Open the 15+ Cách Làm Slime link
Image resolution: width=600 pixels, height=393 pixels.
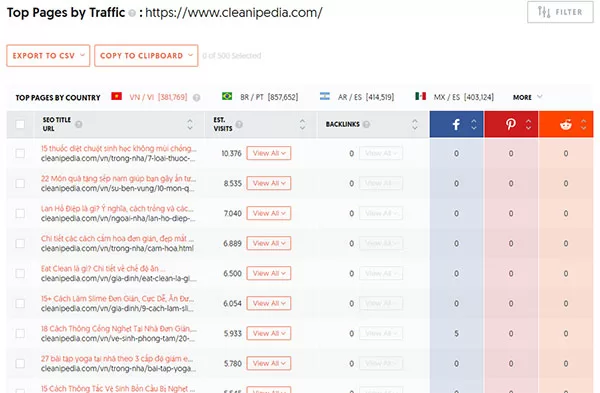click(117, 298)
